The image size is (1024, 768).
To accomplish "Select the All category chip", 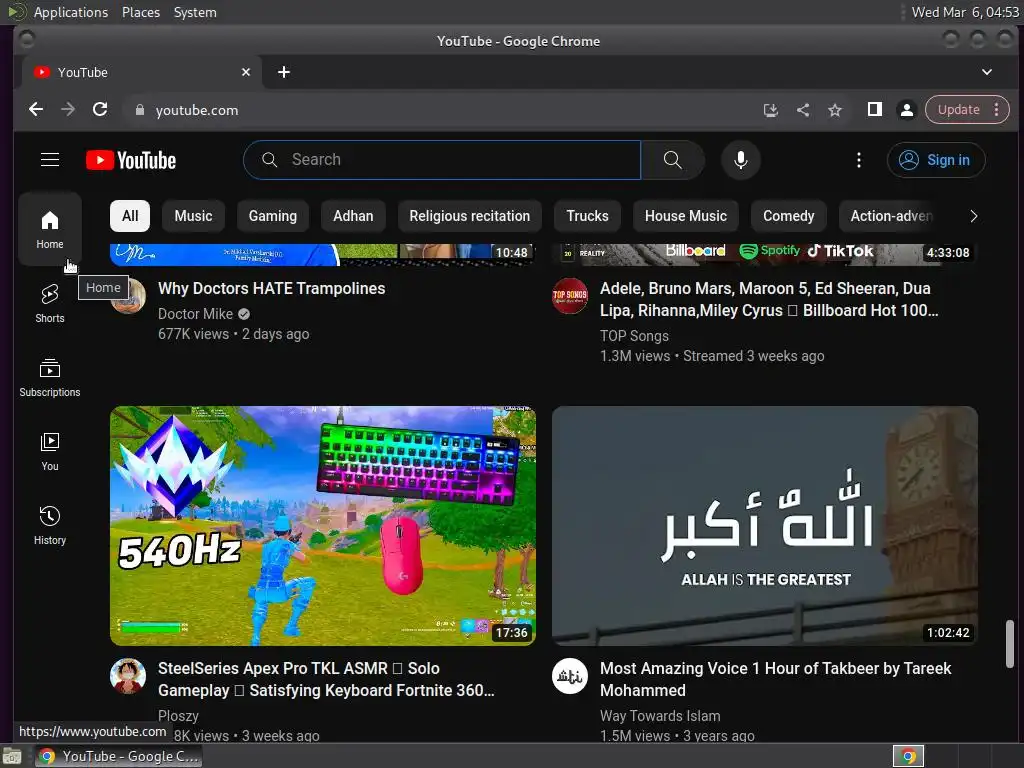I will (130, 216).
